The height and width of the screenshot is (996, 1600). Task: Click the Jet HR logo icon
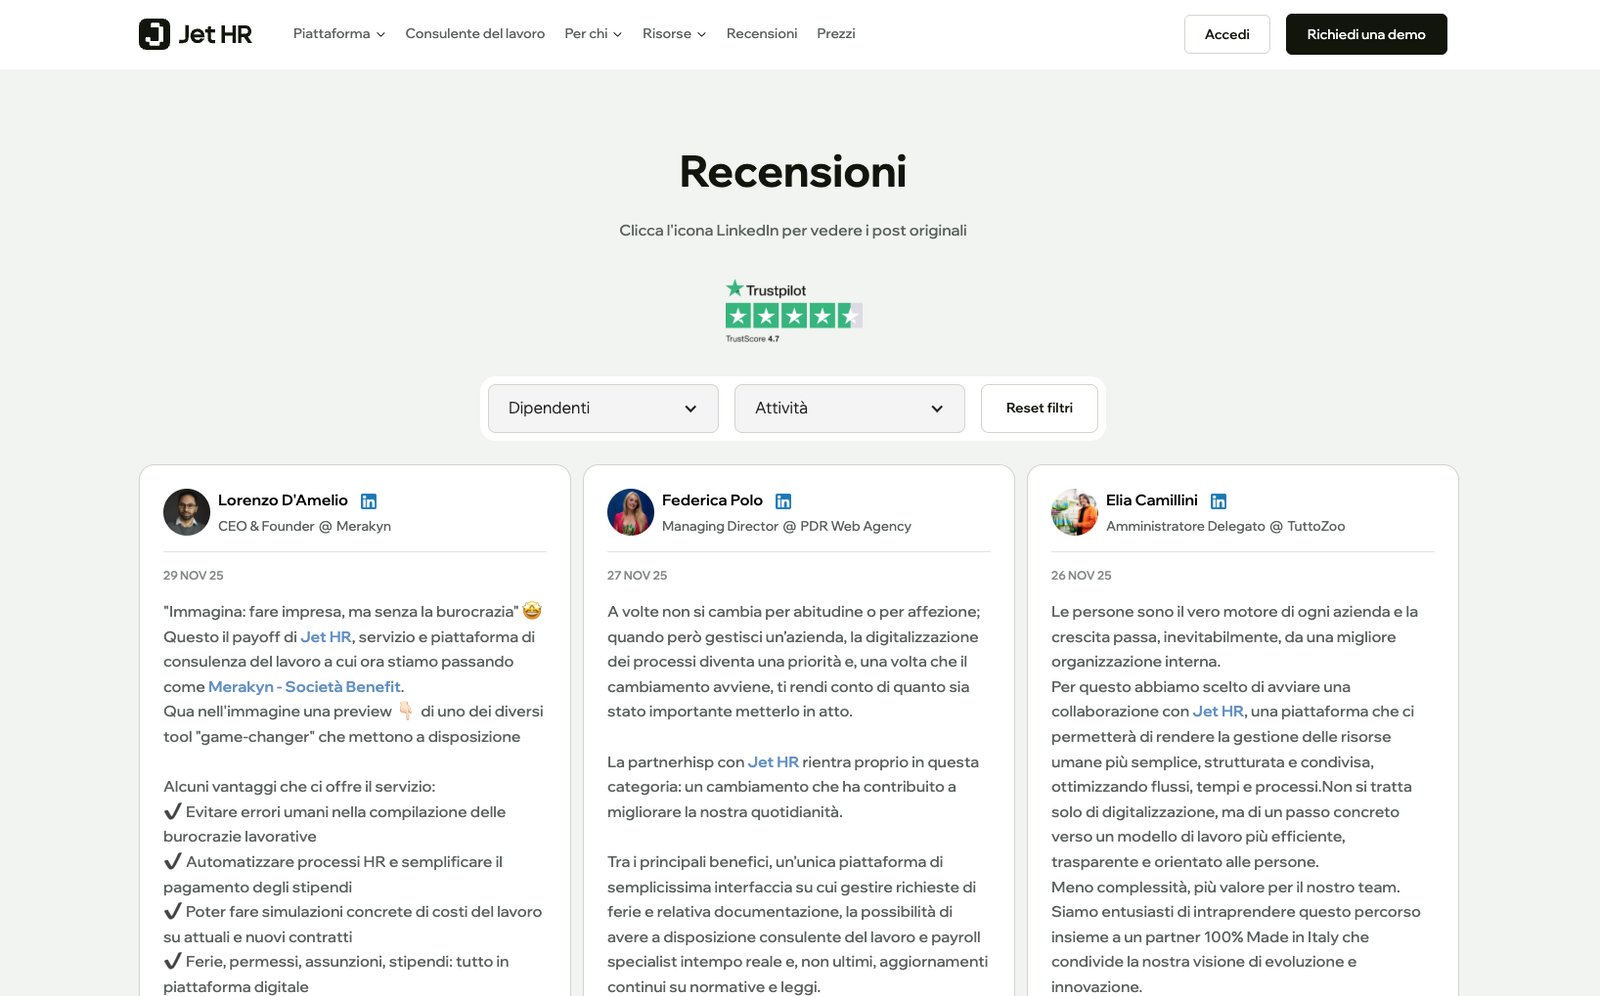coord(154,34)
